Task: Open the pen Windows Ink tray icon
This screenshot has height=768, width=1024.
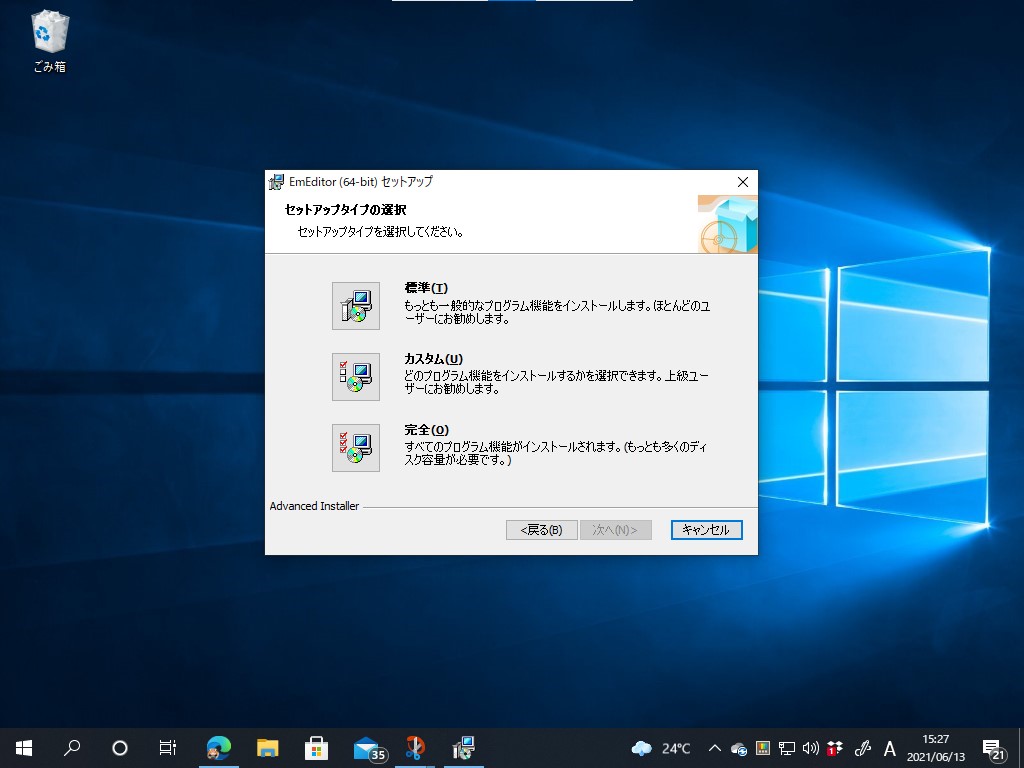Action: coord(863,748)
